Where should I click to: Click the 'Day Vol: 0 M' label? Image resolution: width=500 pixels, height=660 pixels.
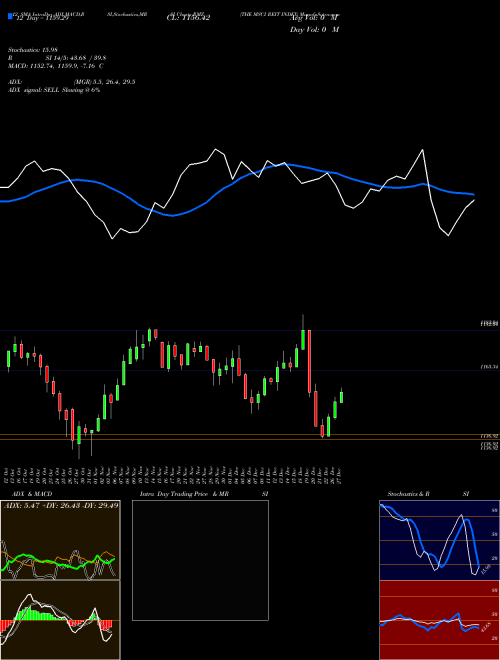point(314,30)
